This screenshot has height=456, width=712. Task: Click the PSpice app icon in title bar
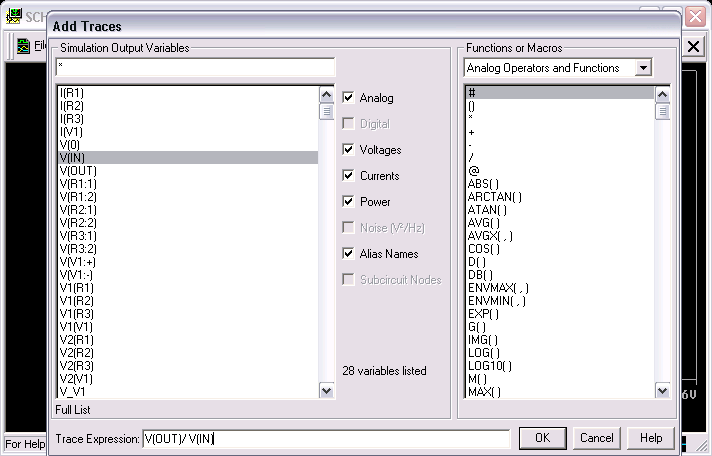[14, 16]
